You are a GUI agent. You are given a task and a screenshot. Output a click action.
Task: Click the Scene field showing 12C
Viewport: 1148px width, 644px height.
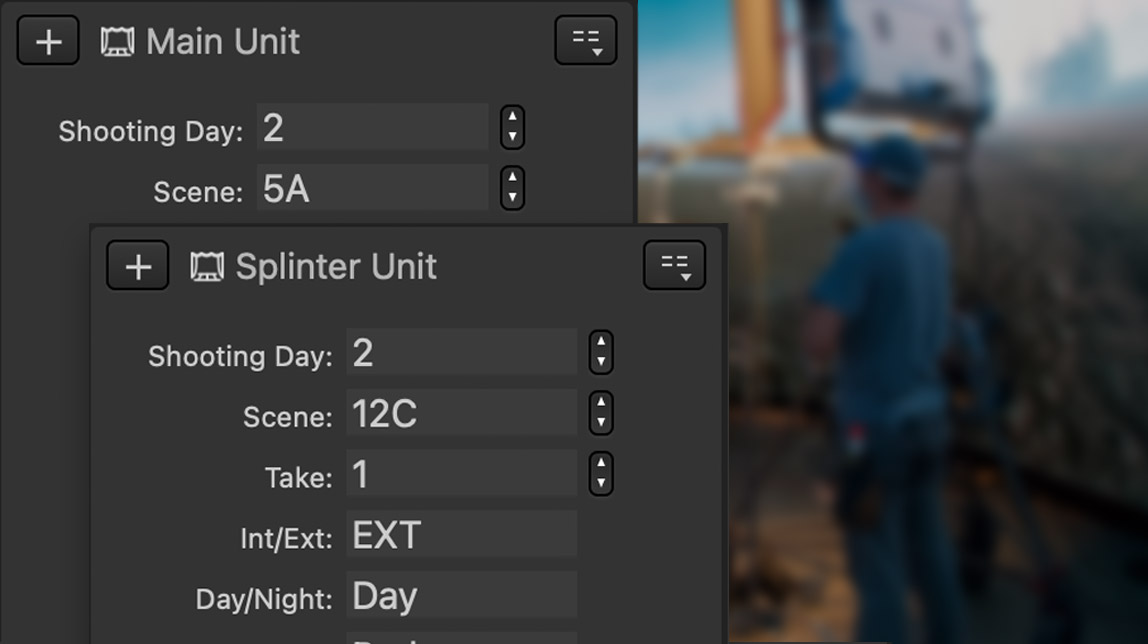(x=461, y=414)
